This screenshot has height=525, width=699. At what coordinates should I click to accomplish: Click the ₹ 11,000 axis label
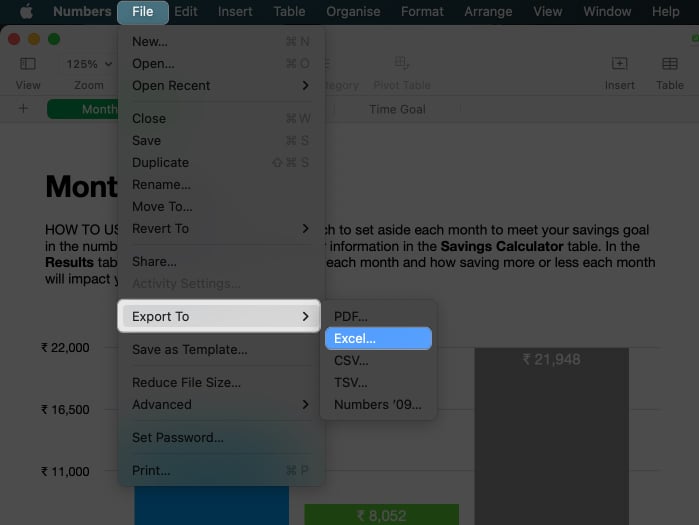(x=65, y=472)
